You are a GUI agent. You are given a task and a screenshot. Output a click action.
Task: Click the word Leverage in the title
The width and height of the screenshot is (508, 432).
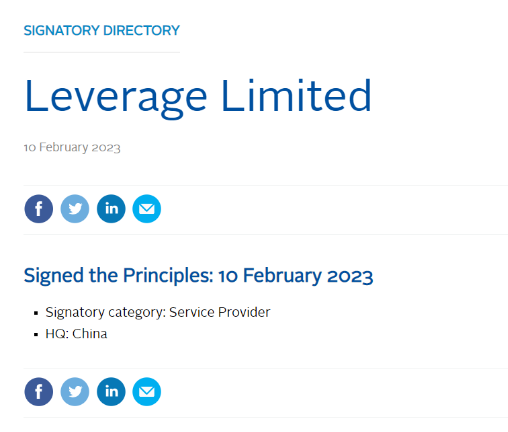coord(116,99)
